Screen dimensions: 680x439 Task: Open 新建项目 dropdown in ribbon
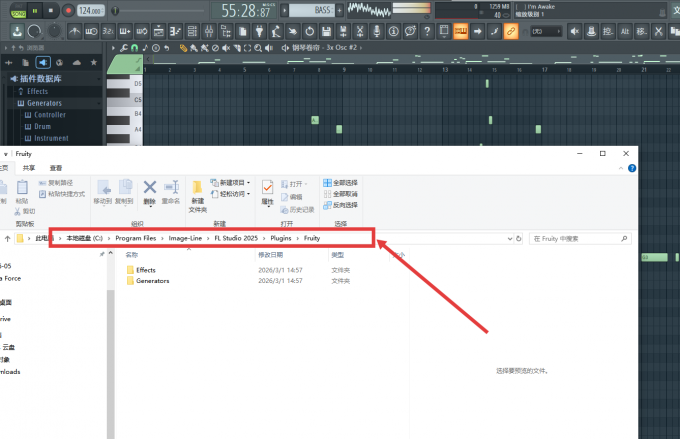230,183
